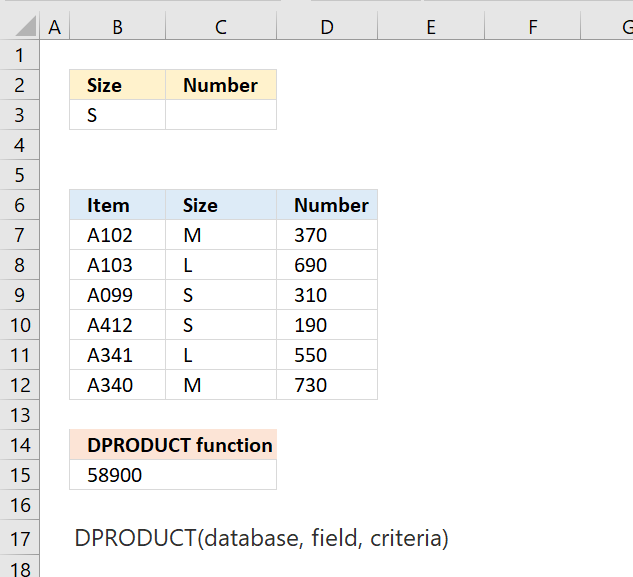Select row 16 header
The image size is (633, 577).
19,505
